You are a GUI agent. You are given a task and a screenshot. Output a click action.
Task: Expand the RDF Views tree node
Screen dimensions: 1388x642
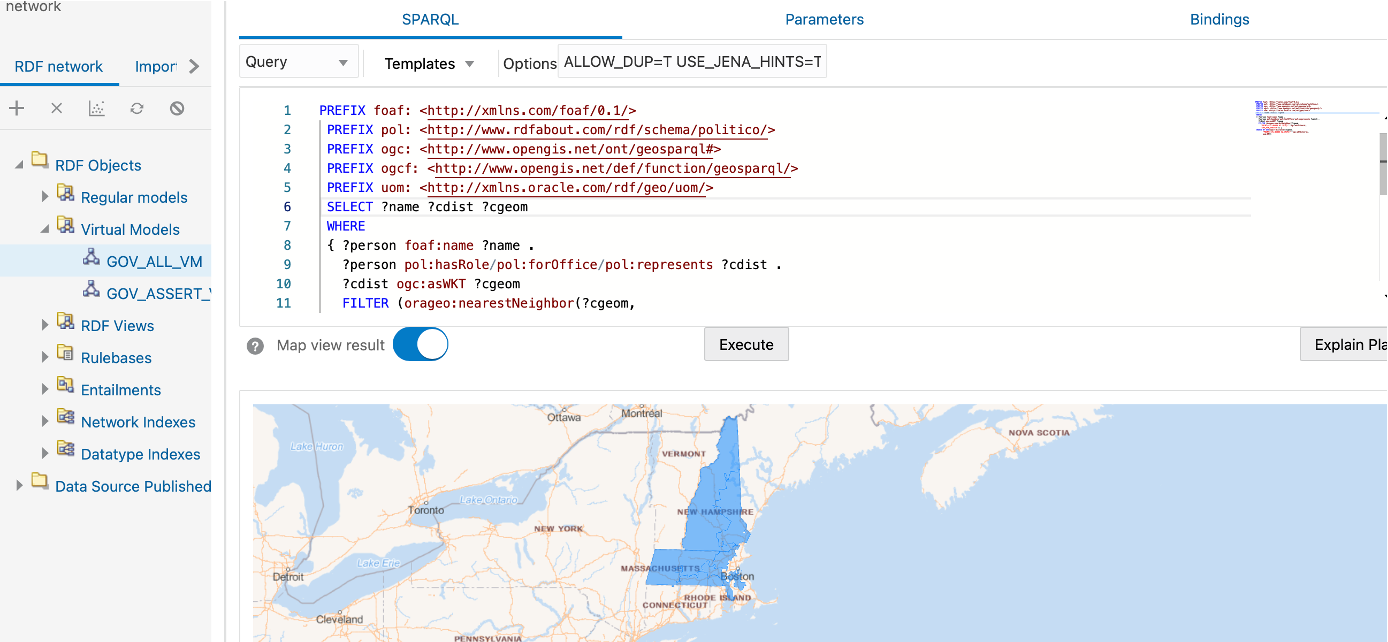tap(44, 325)
